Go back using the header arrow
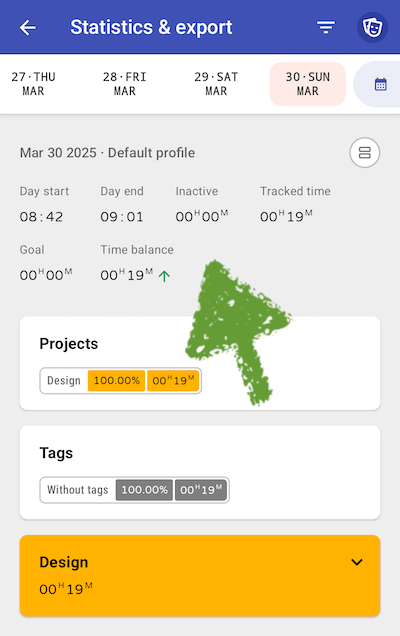This screenshot has height=636, width=400. coord(28,28)
